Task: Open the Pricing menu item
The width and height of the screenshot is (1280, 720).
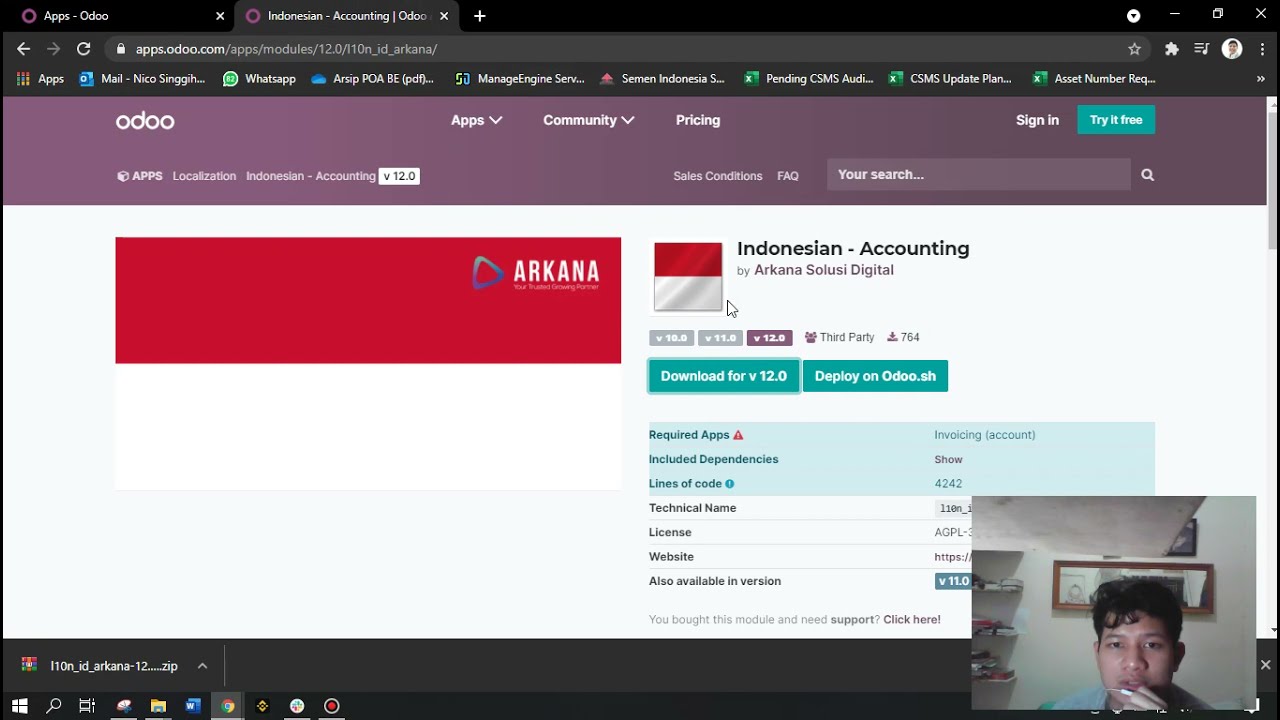Action: 698,120
